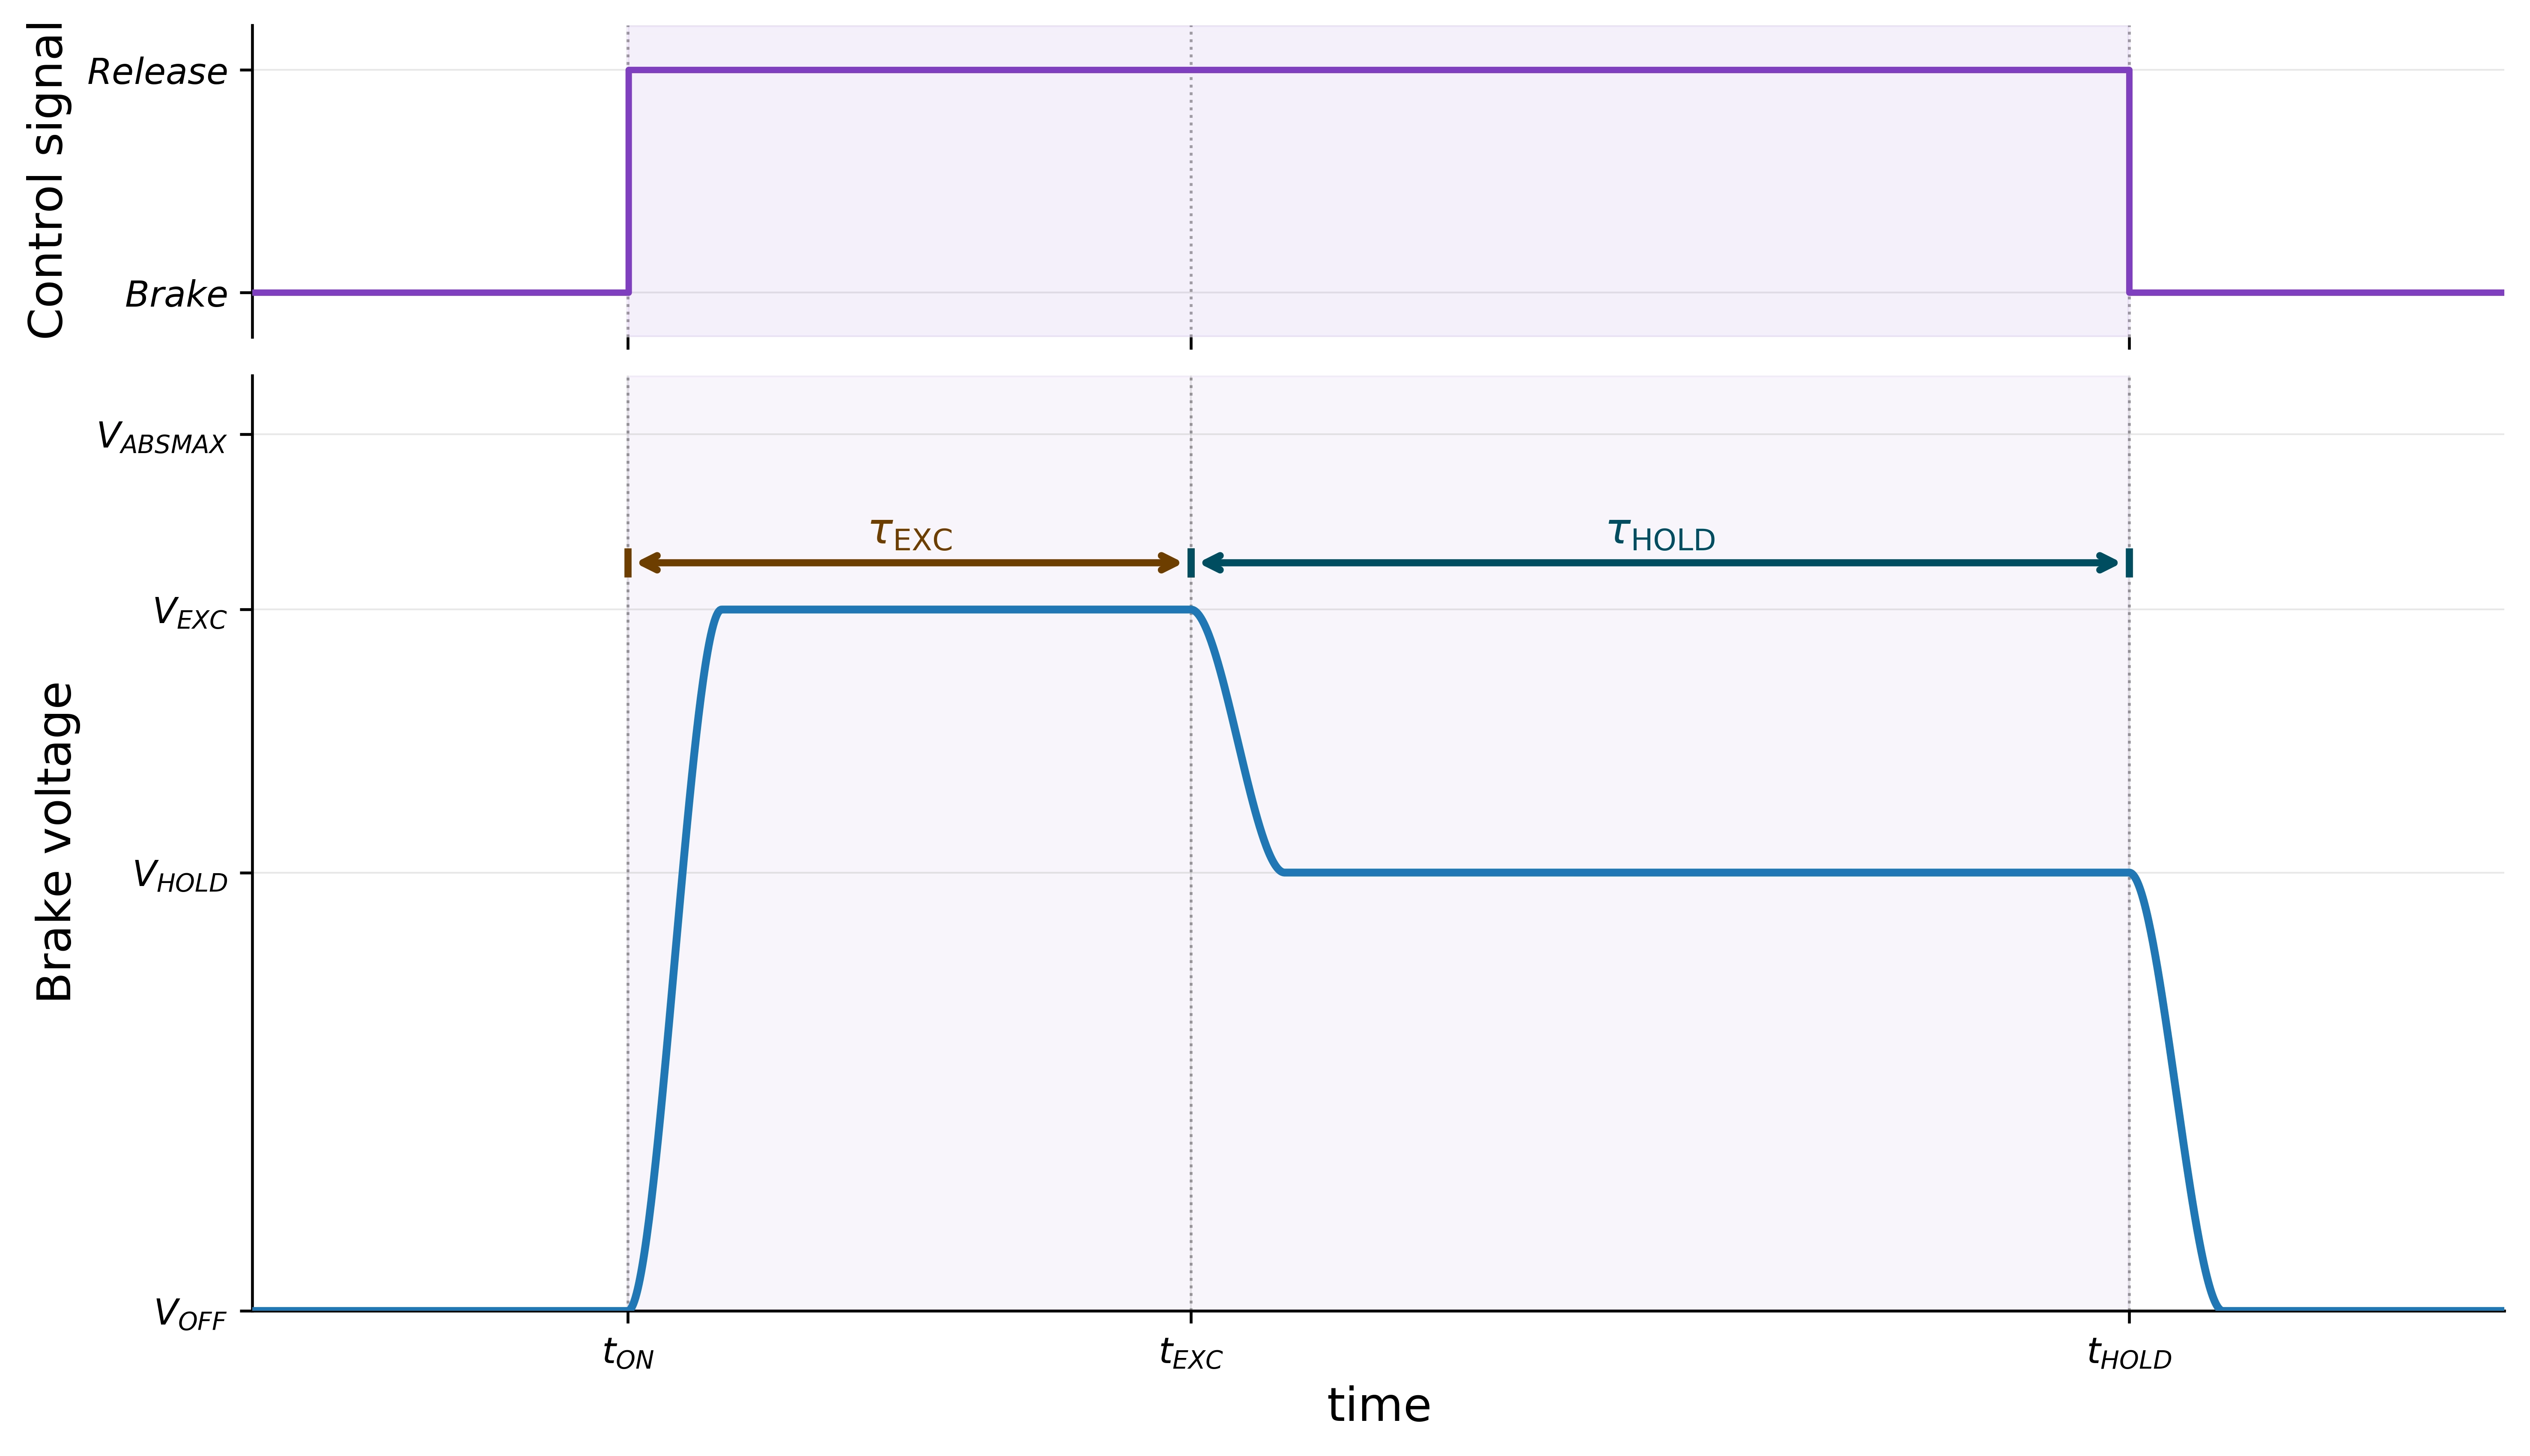Click the brown τ_EXC double arrow line

[x=909, y=563]
